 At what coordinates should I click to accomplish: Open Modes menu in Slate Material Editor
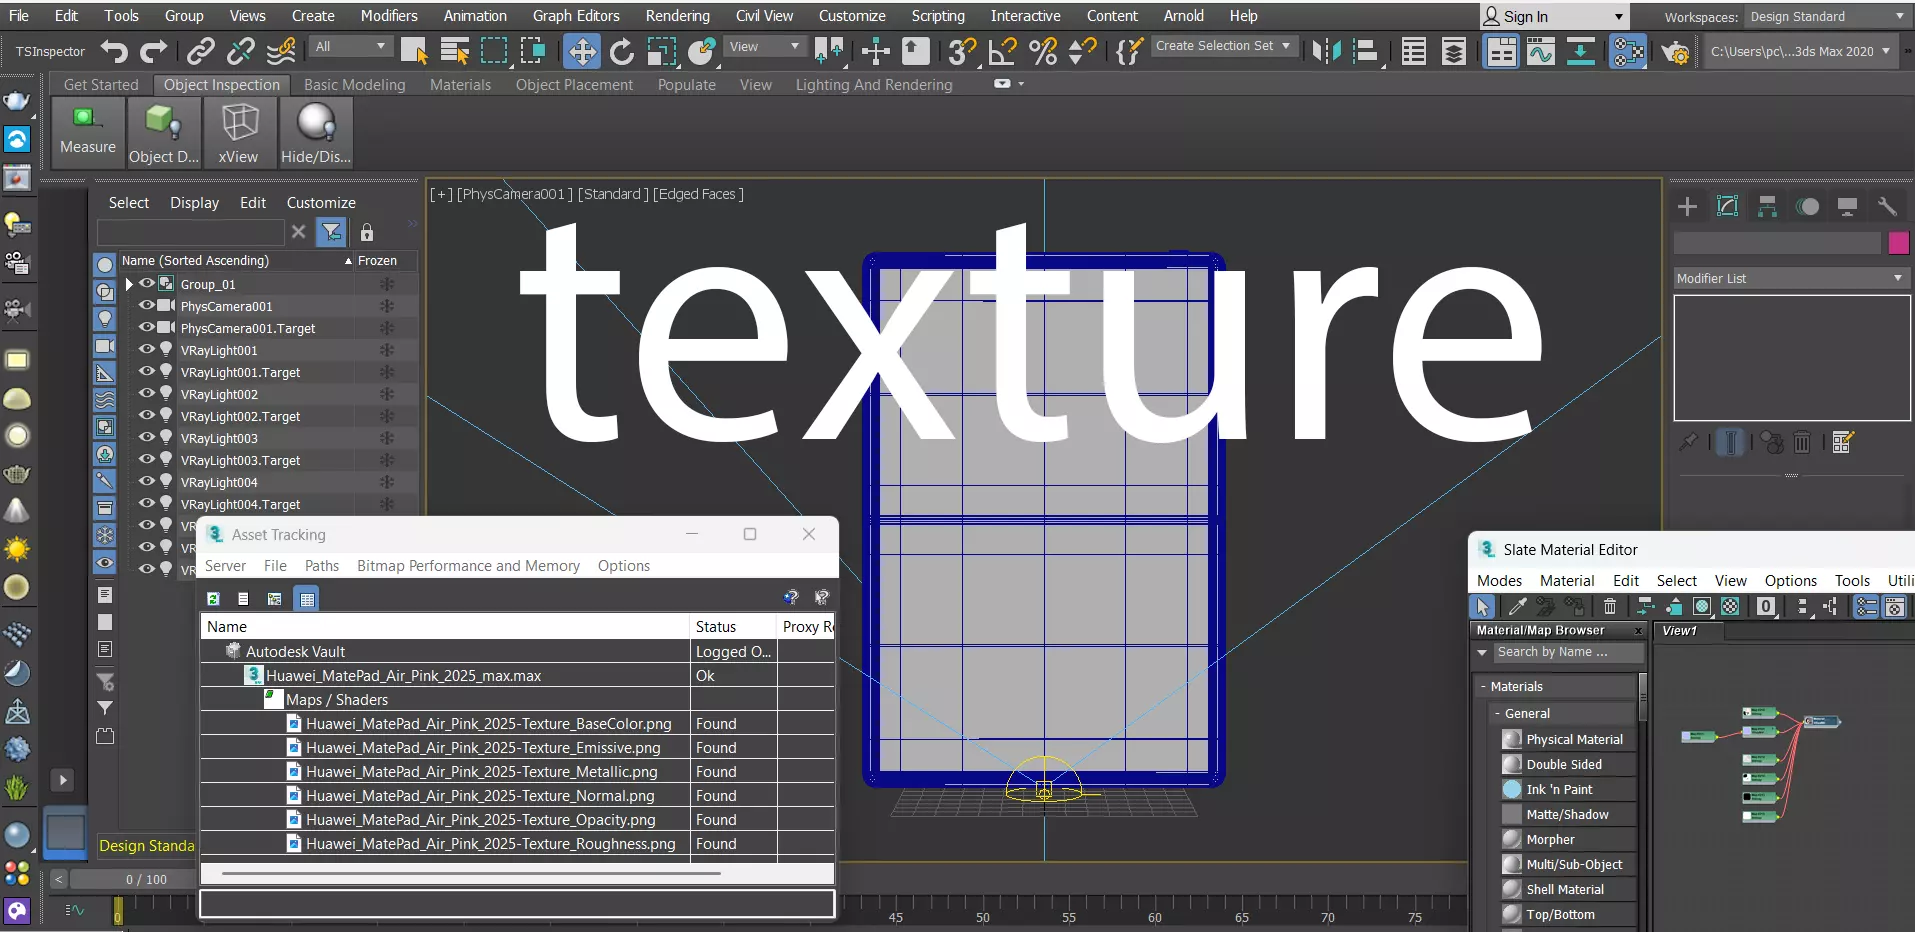coord(1499,581)
